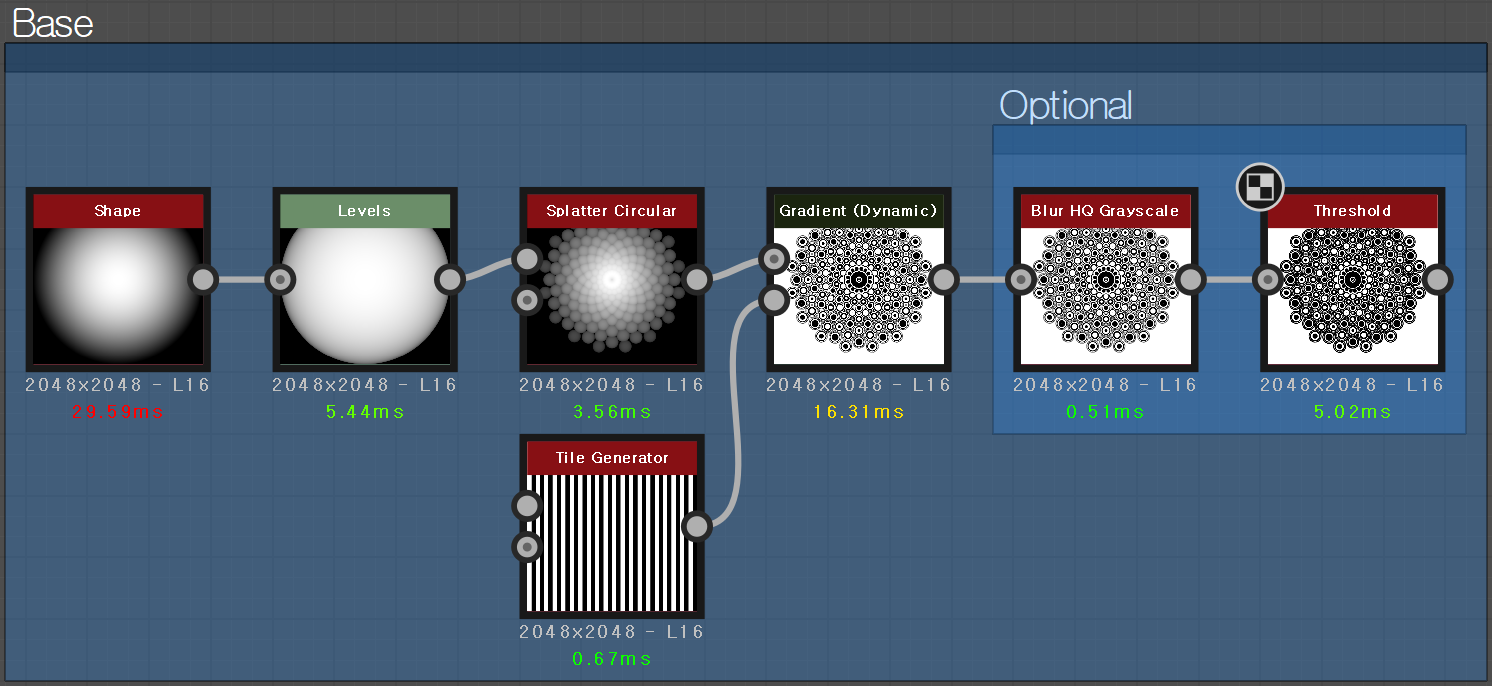Click the 5.02ms timing under Threshold
Screen dimensions: 1492x686
tap(1352, 411)
